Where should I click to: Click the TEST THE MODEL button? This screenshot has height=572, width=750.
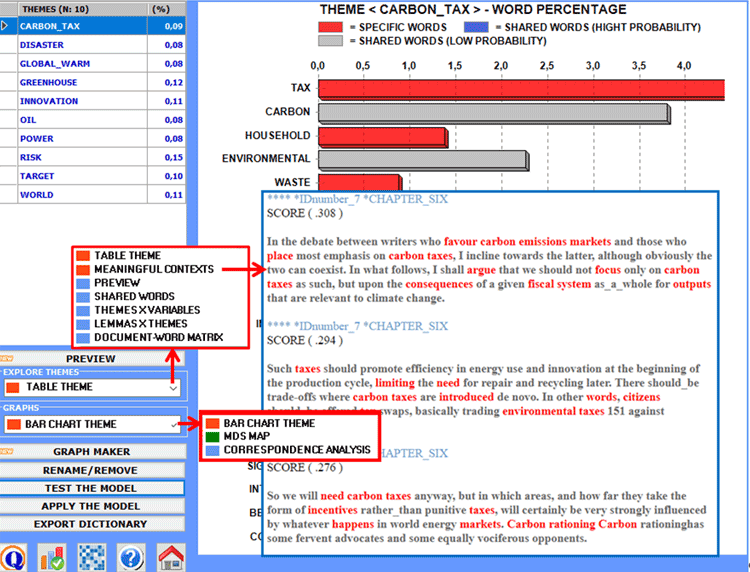92,488
